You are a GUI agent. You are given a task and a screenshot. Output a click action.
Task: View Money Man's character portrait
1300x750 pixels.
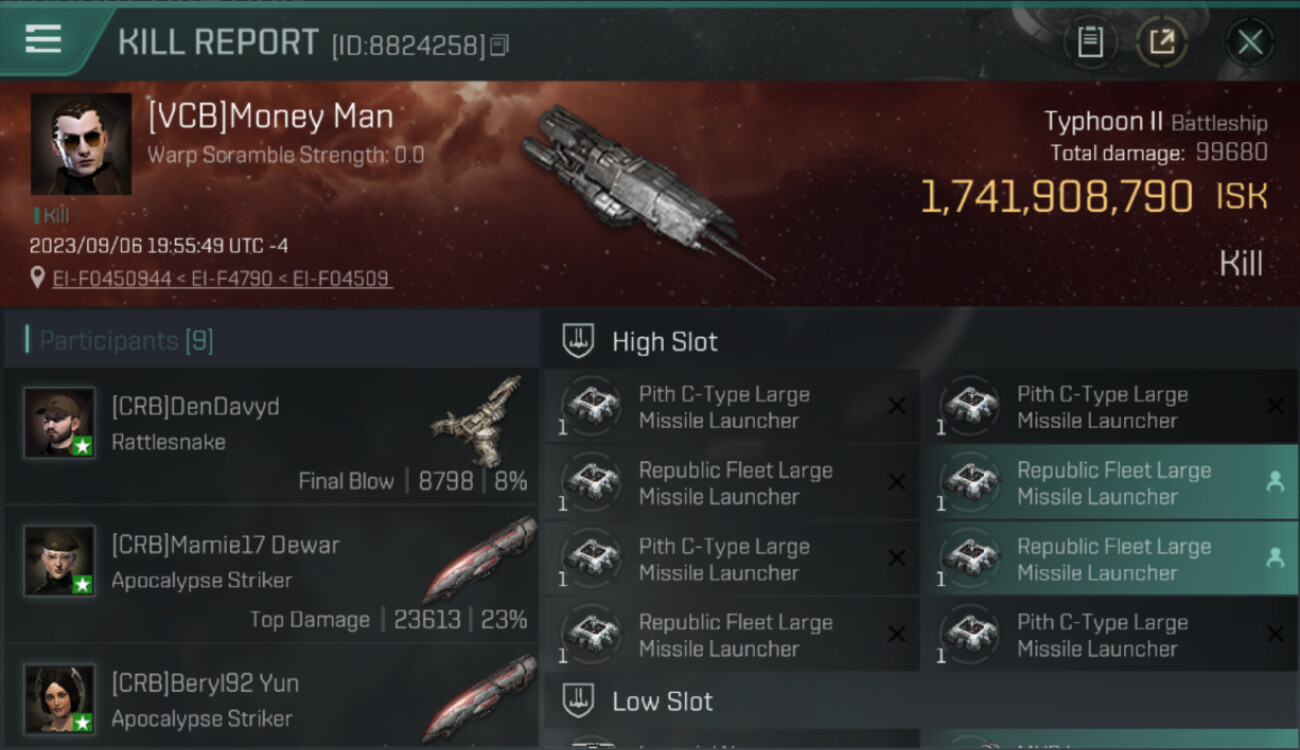pos(81,144)
